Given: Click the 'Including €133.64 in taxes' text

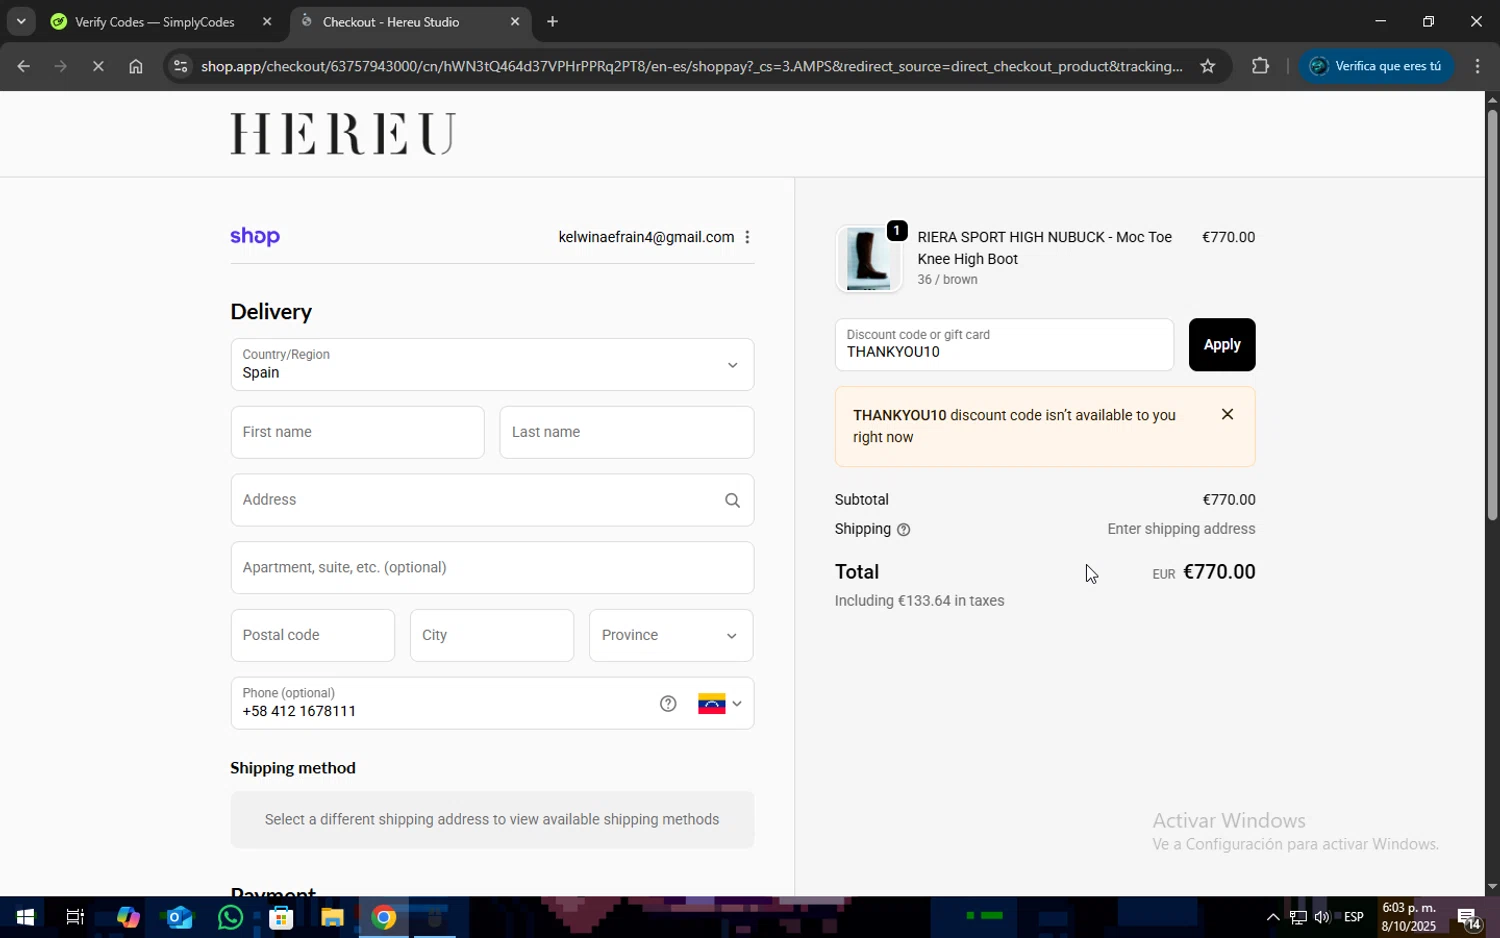Looking at the screenshot, I should tap(919, 601).
